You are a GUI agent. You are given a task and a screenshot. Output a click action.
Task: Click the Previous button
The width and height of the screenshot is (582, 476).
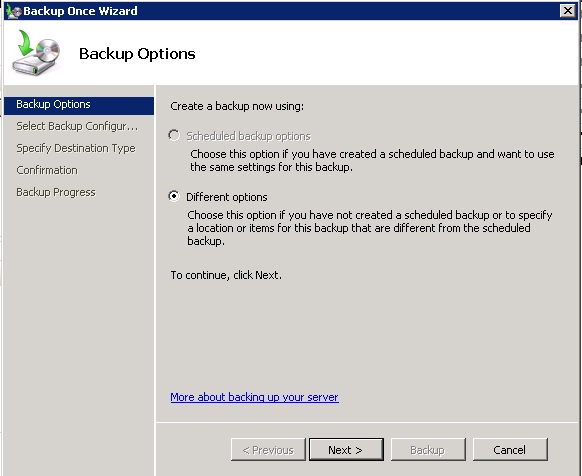click(268, 449)
